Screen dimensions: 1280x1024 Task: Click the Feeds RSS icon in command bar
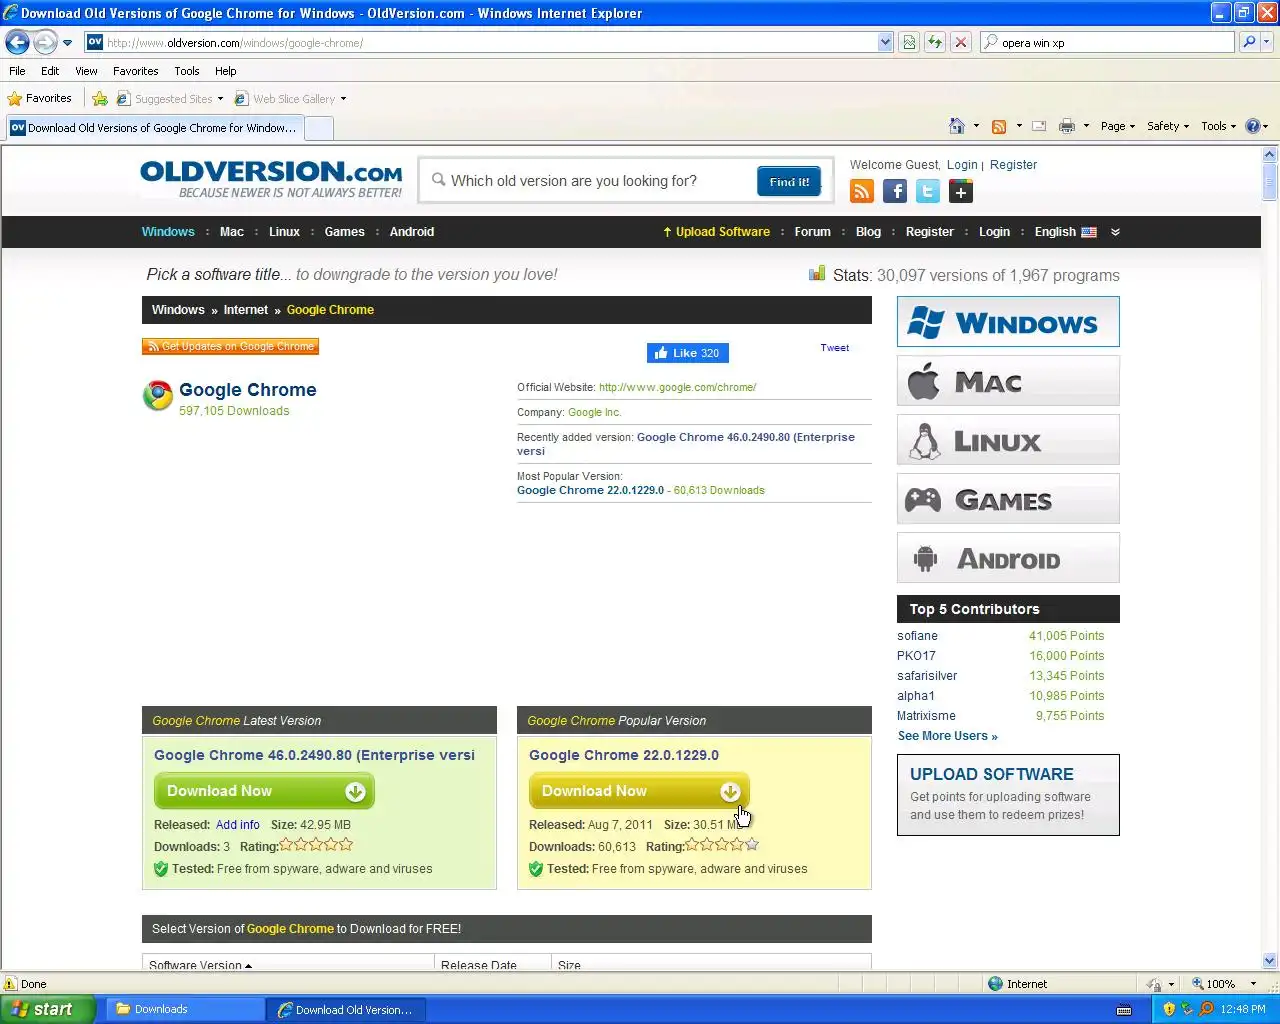pyautogui.click(x=998, y=126)
